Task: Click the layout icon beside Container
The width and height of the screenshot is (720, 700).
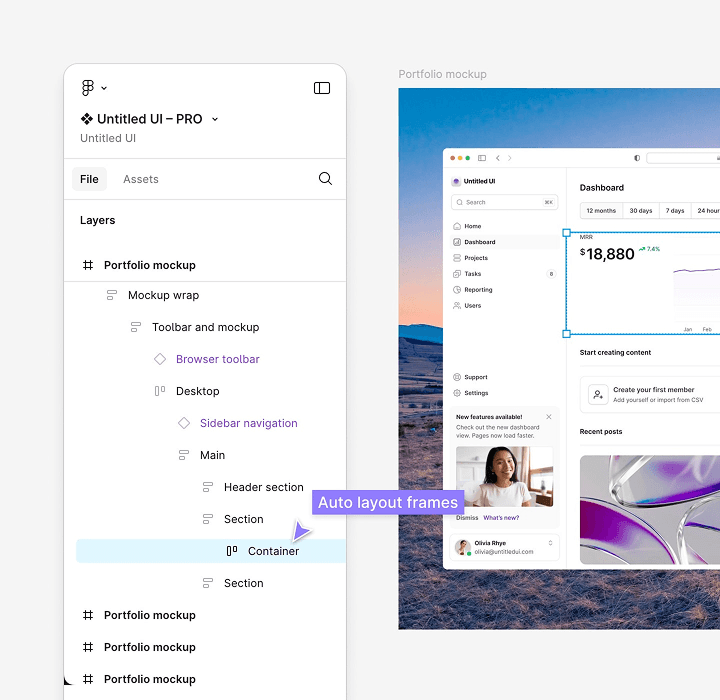Action: (x=232, y=551)
